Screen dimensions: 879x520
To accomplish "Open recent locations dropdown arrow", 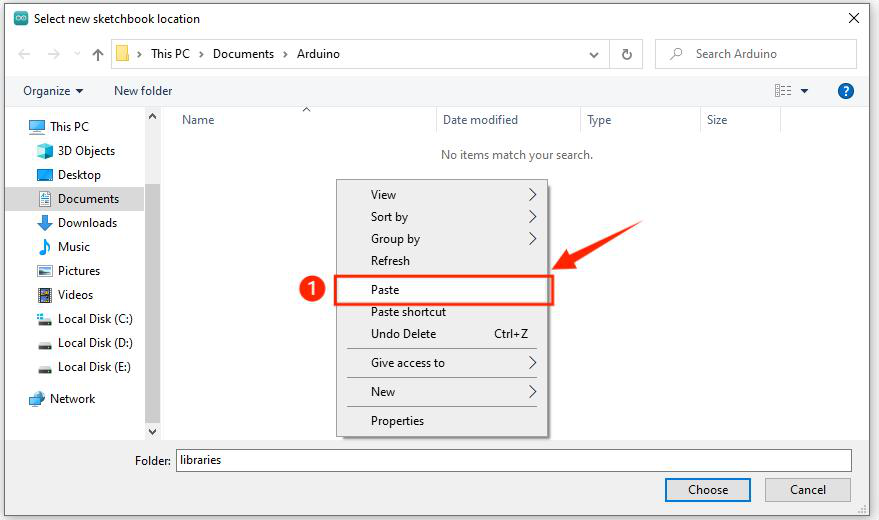I will click(77, 54).
